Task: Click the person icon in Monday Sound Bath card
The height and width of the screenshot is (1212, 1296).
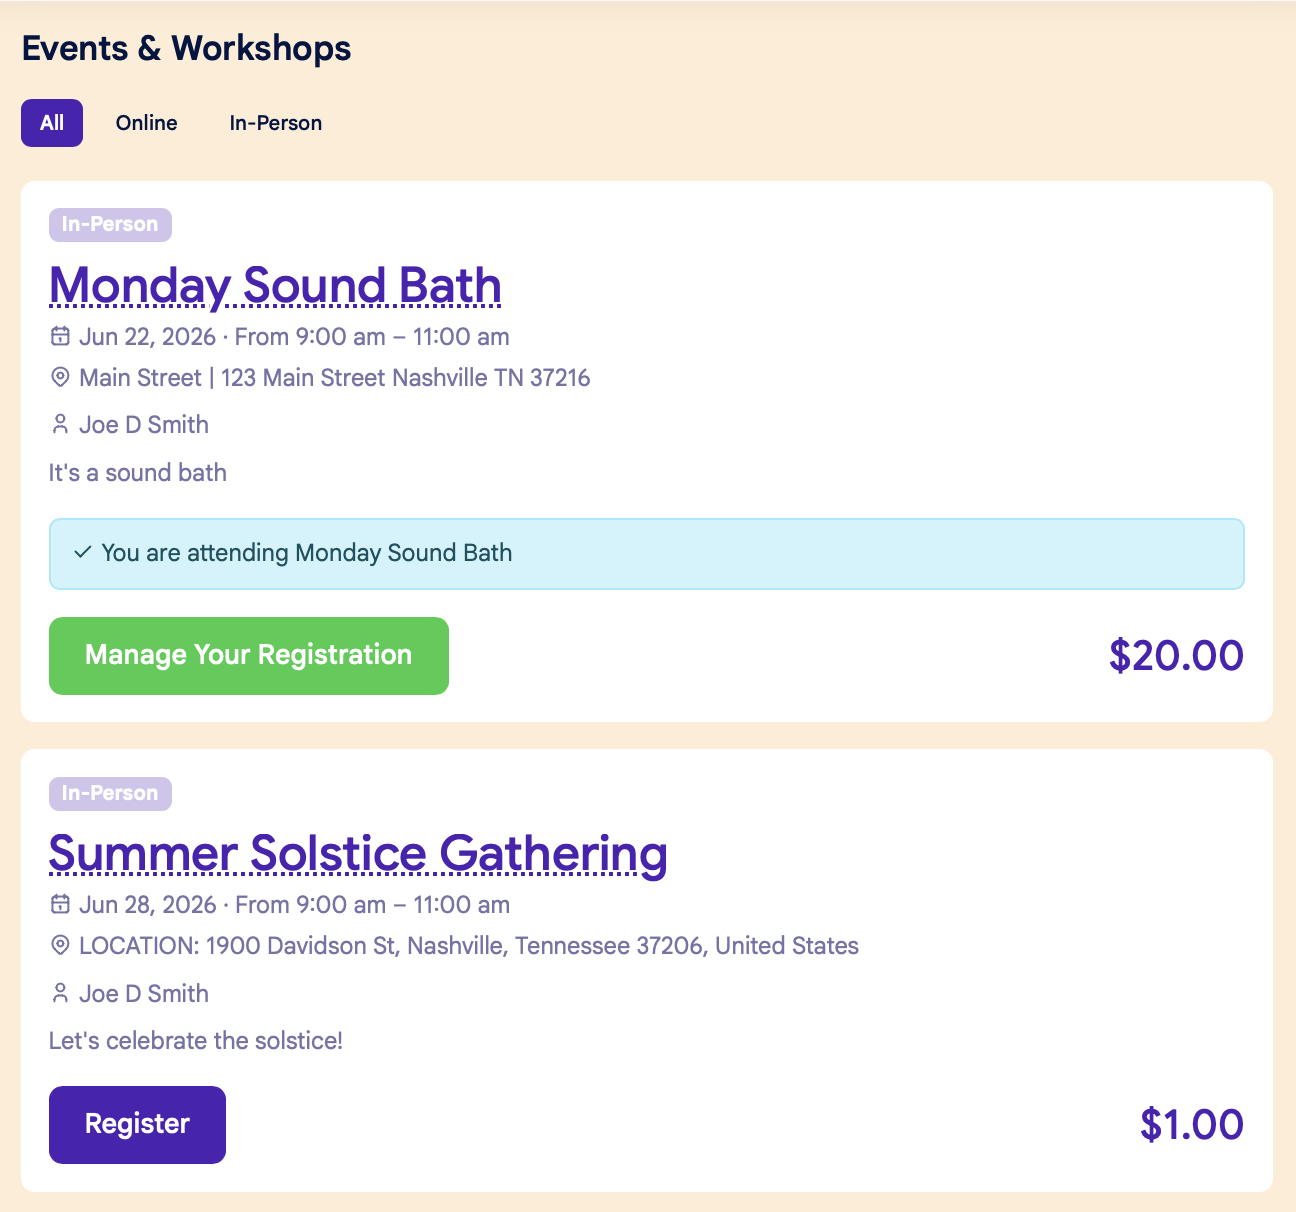Action: point(60,424)
